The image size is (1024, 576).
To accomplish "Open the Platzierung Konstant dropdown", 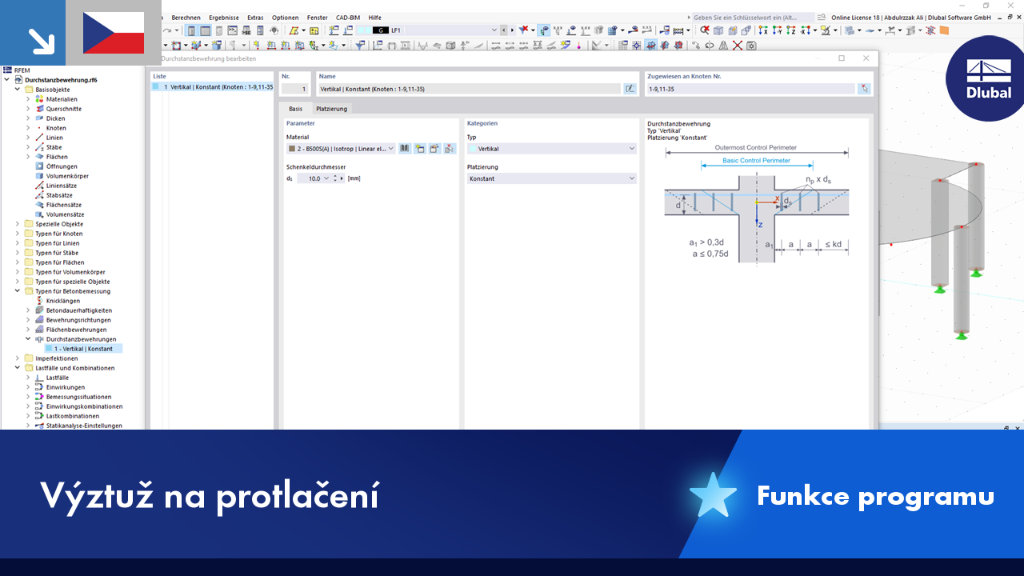I will pyautogui.click(x=551, y=178).
